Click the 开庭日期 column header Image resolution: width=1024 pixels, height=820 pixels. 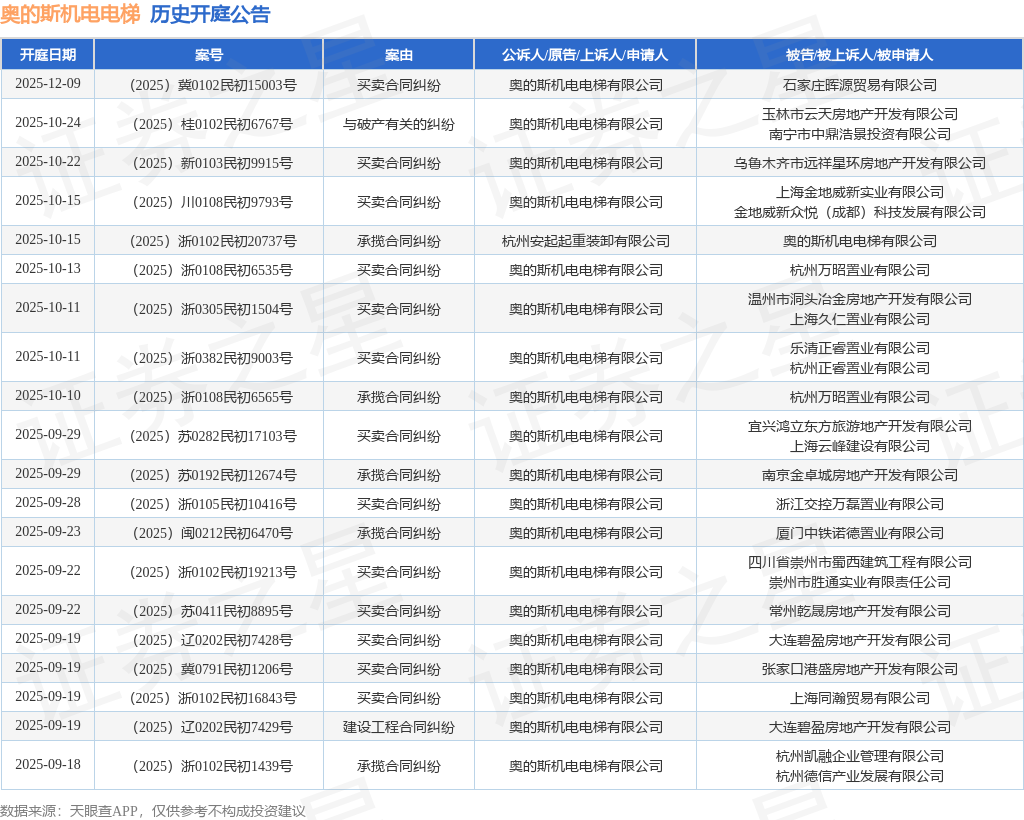tap(48, 55)
